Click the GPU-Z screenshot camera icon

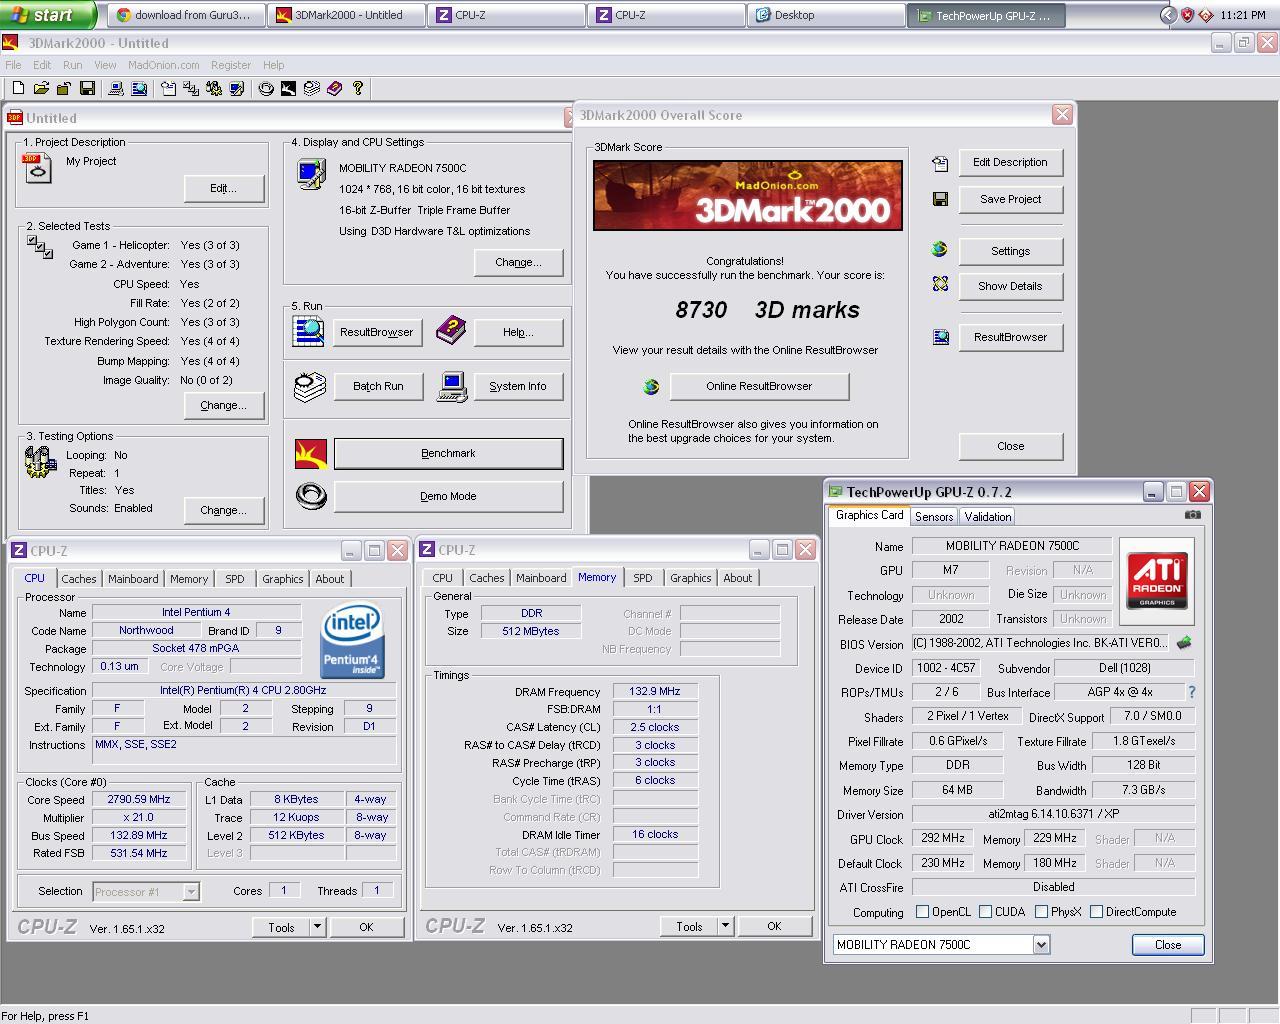tap(1192, 515)
